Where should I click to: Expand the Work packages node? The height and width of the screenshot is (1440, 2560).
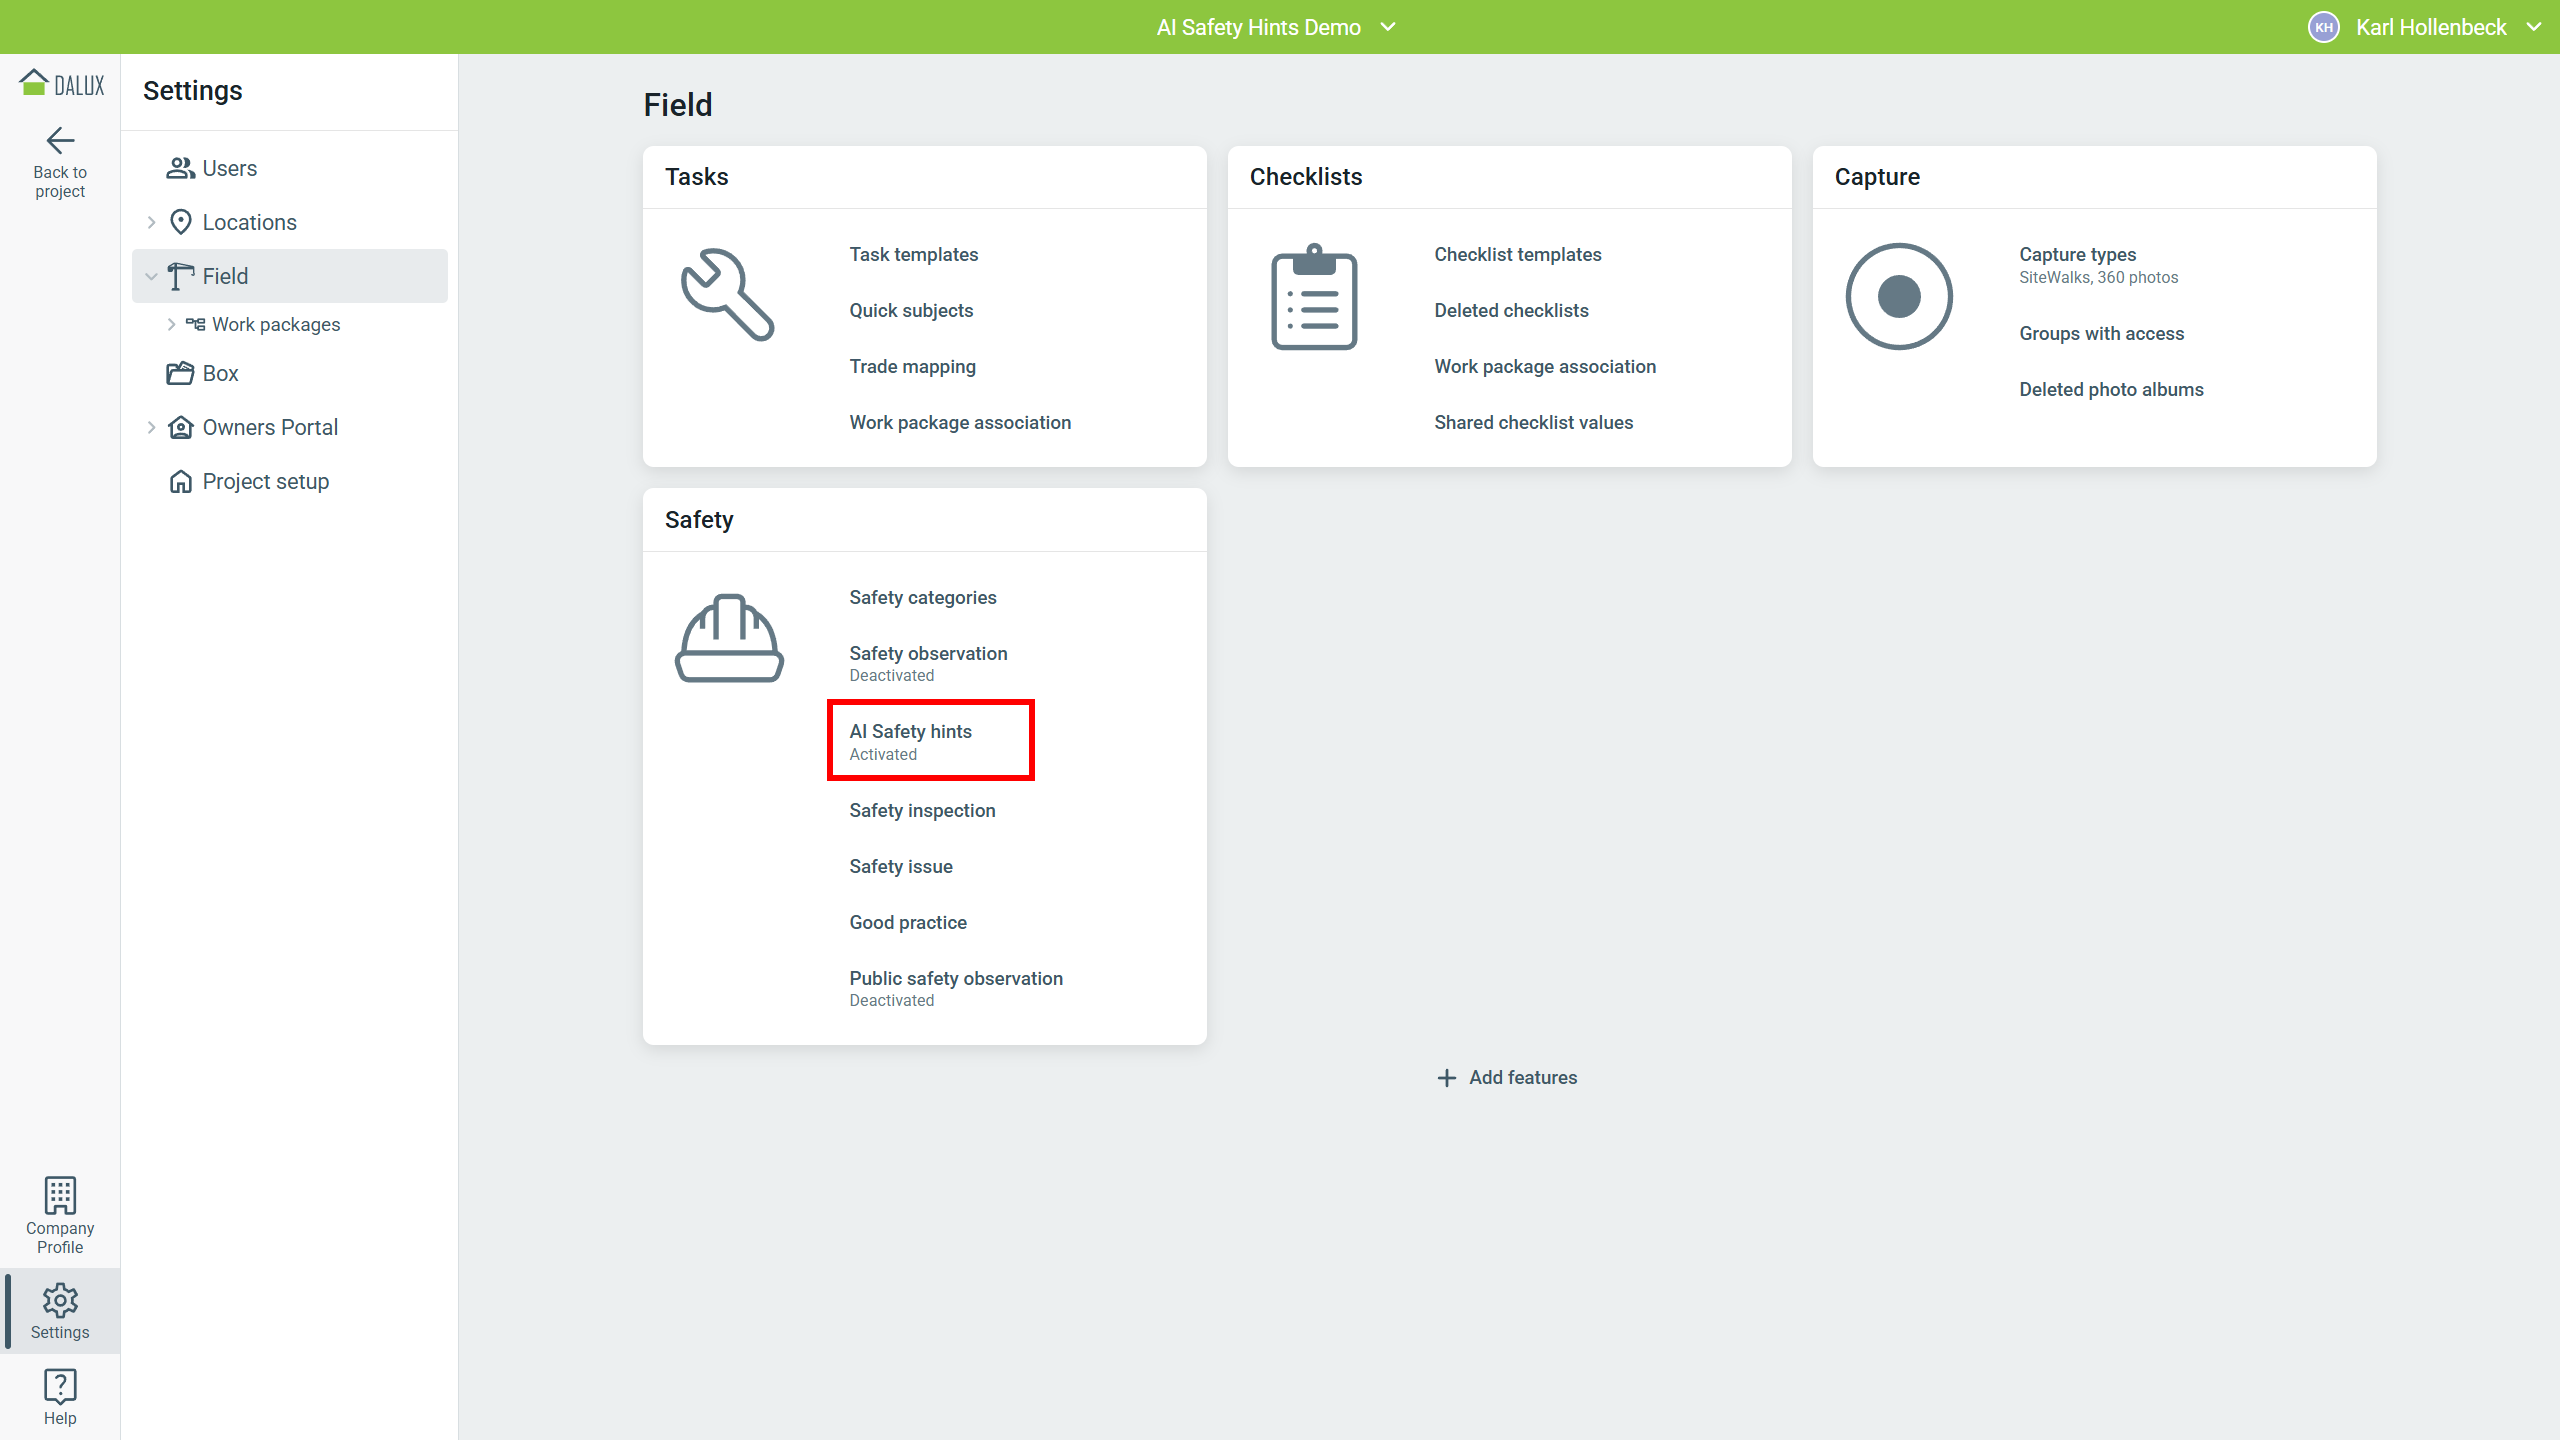[x=171, y=324]
